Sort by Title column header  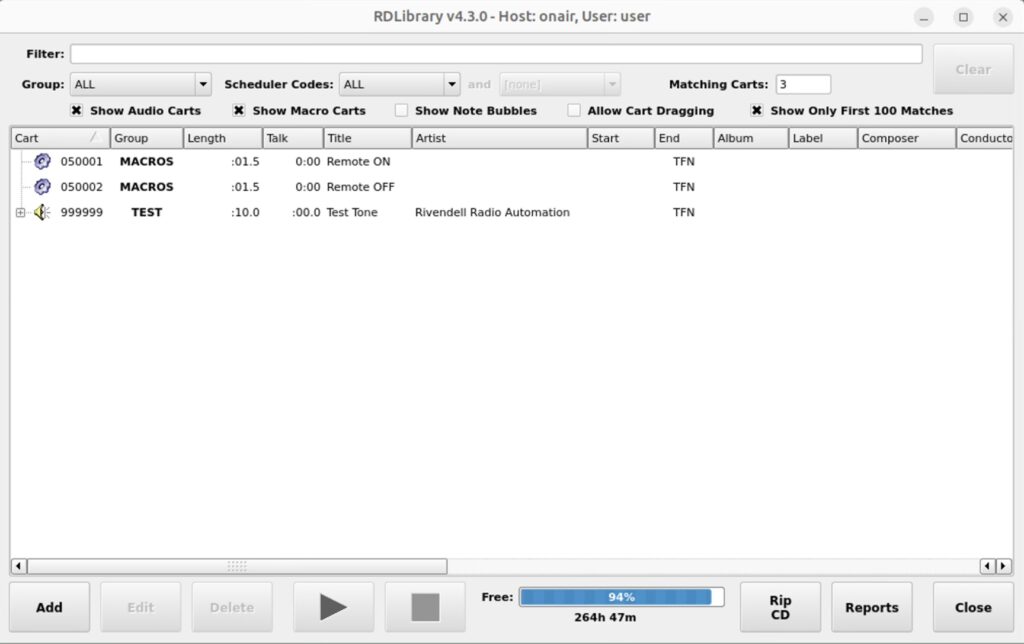(368, 138)
